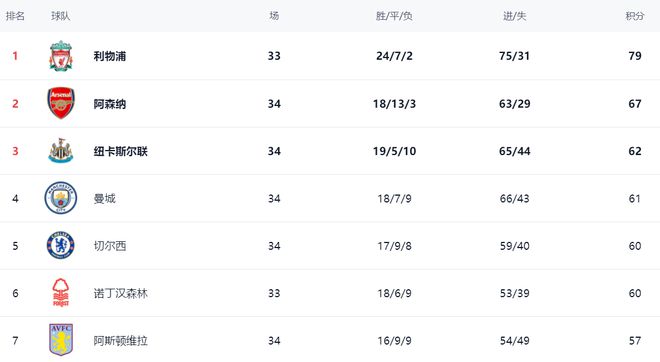Select the 纽卡斯尔联 team name
This screenshot has width=660, height=362.
[x=121, y=151]
